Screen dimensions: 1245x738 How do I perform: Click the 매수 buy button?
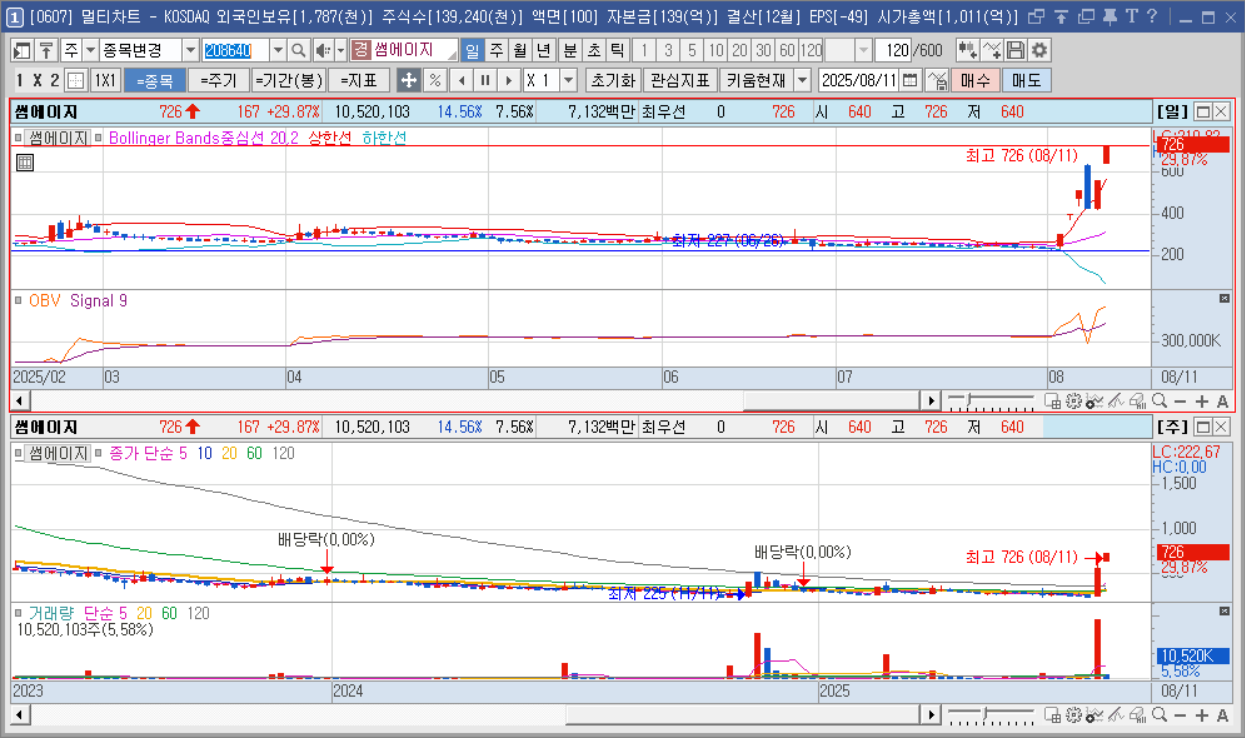pyautogui.click(x=974, y=80)
